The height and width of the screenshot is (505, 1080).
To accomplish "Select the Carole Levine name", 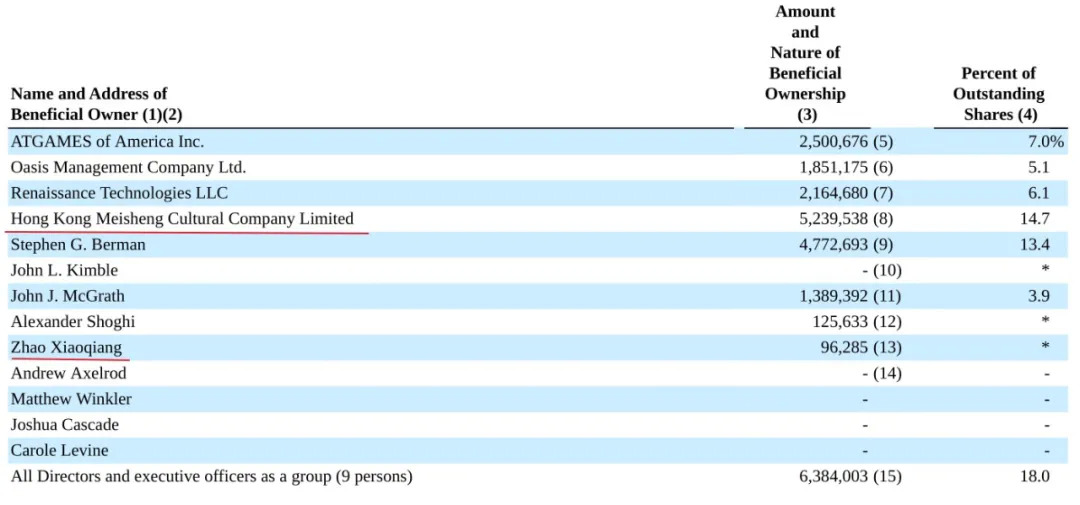I will (x=59, y=451).
